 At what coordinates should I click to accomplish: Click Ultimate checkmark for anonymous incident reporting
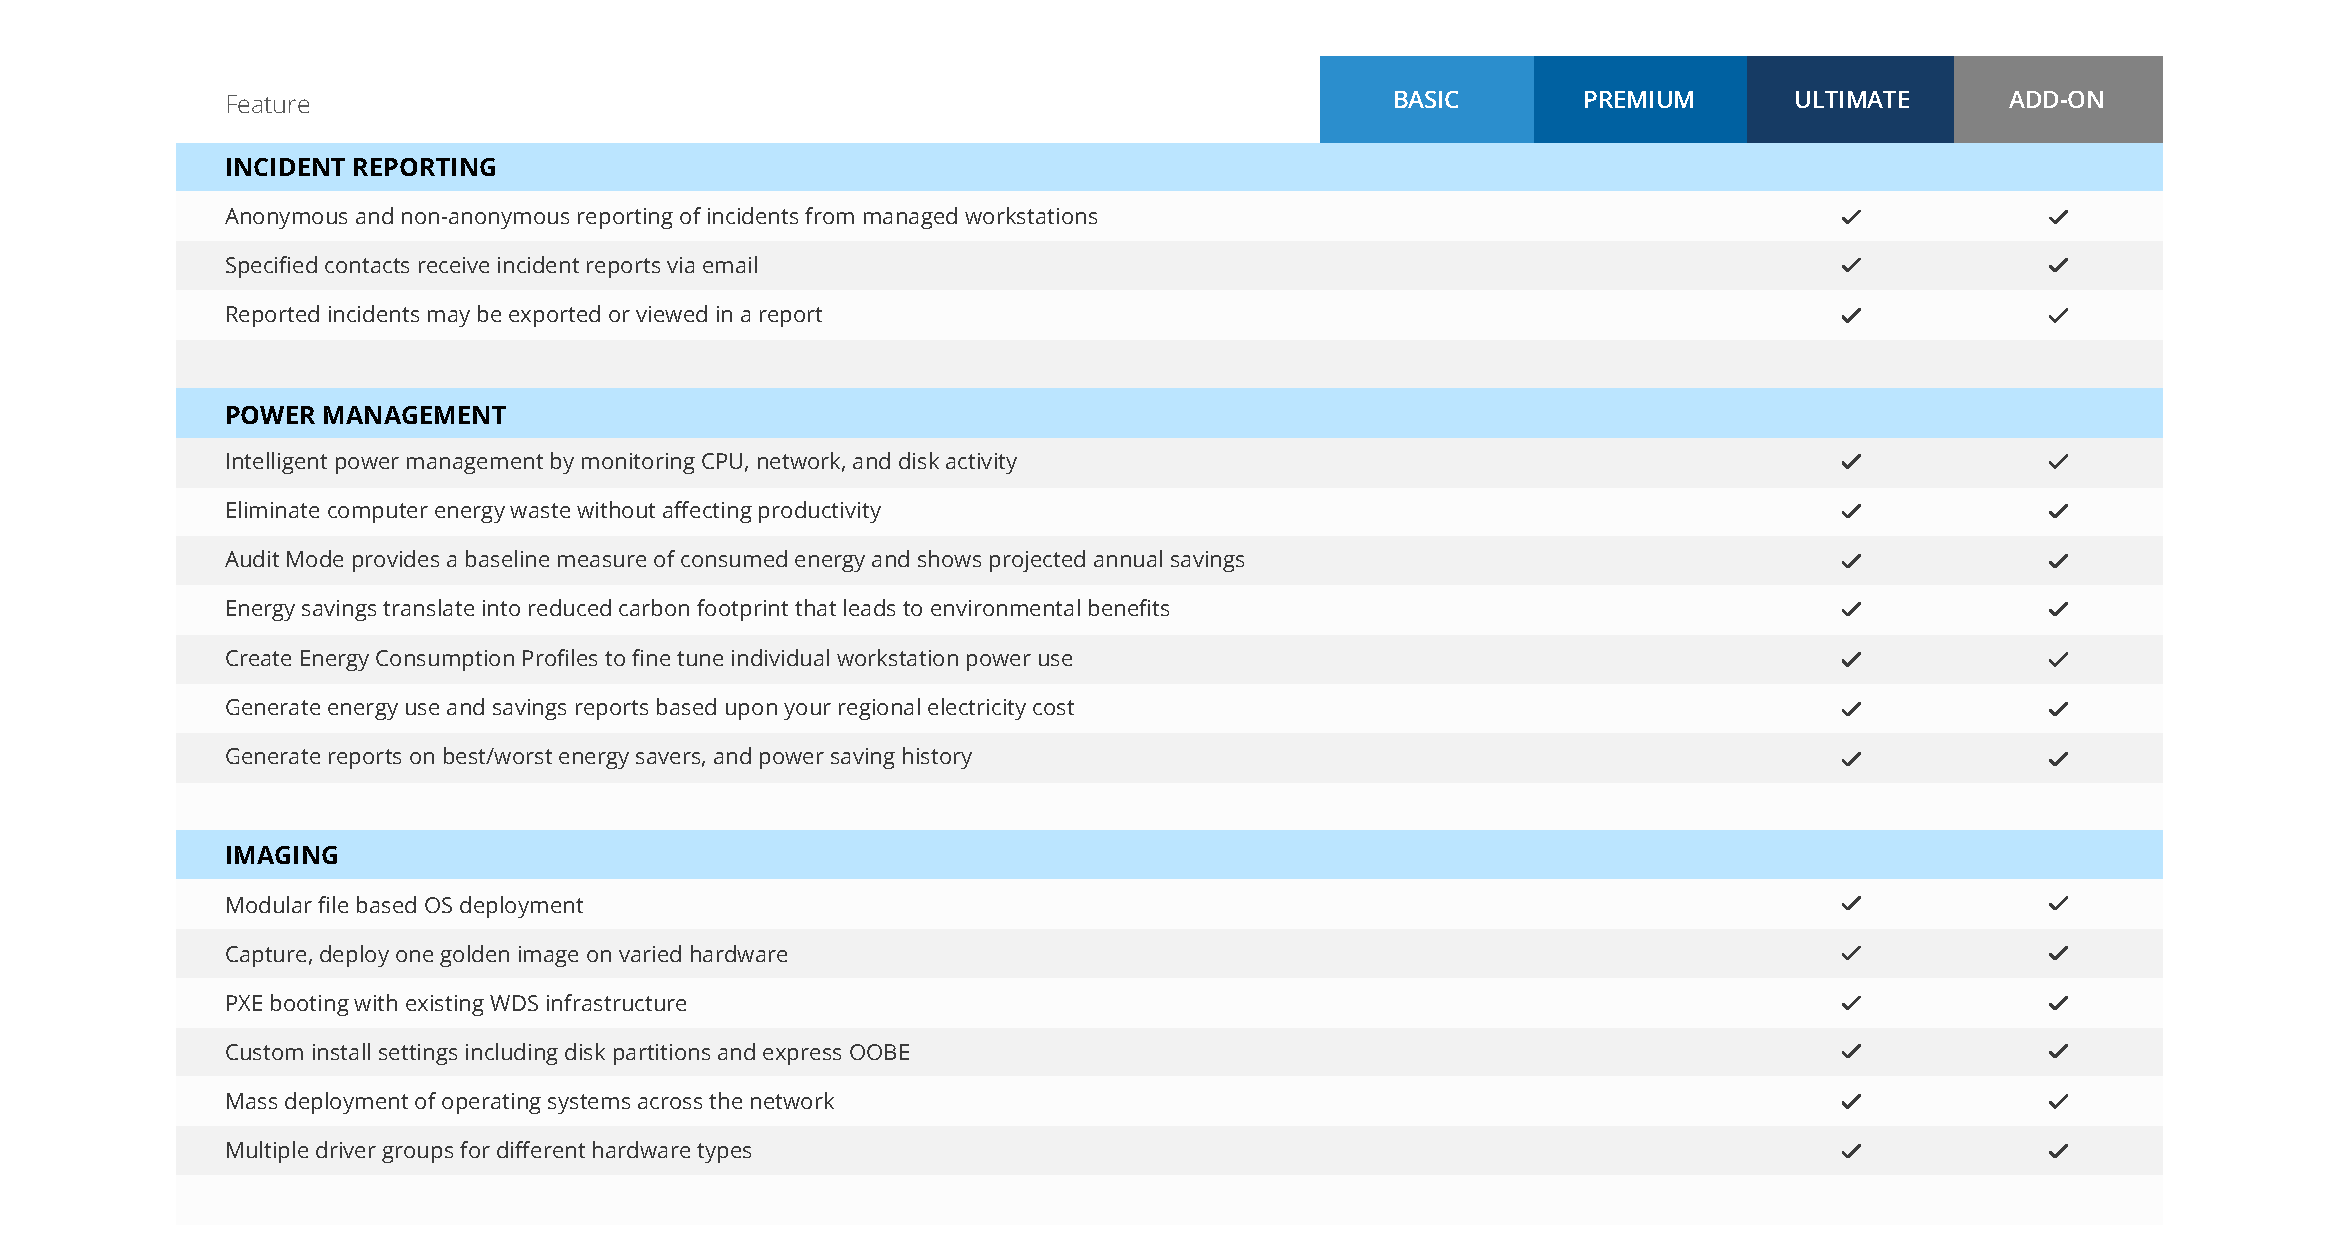click(x=1851, y=217)
